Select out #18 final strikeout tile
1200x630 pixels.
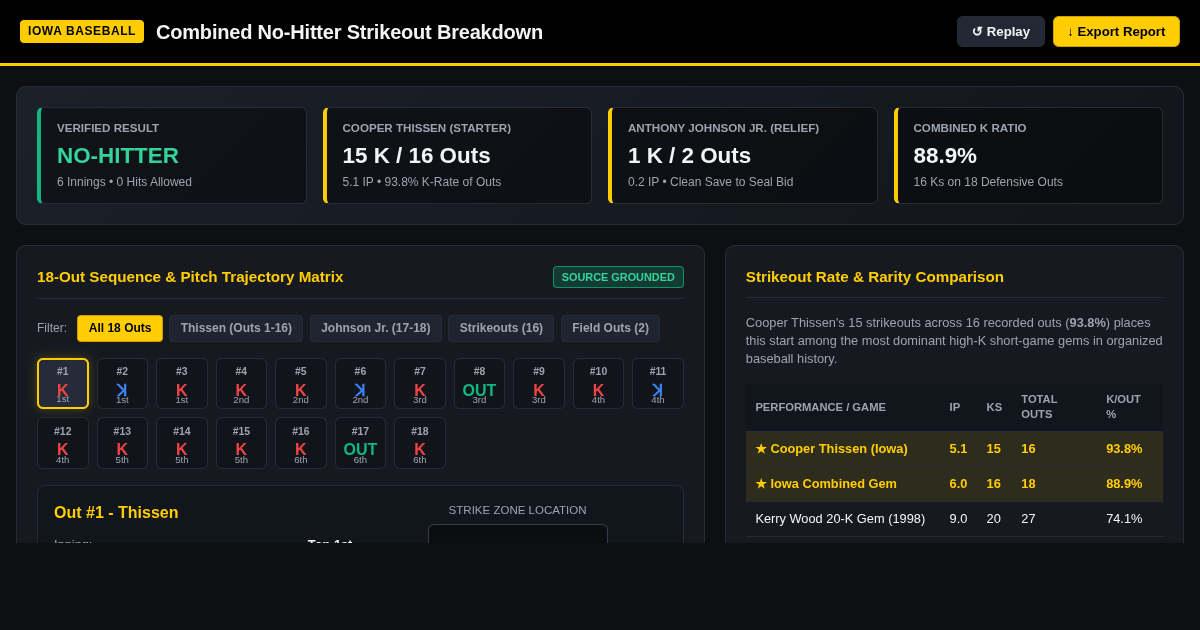pyautogui.click(x=420, y=444)
